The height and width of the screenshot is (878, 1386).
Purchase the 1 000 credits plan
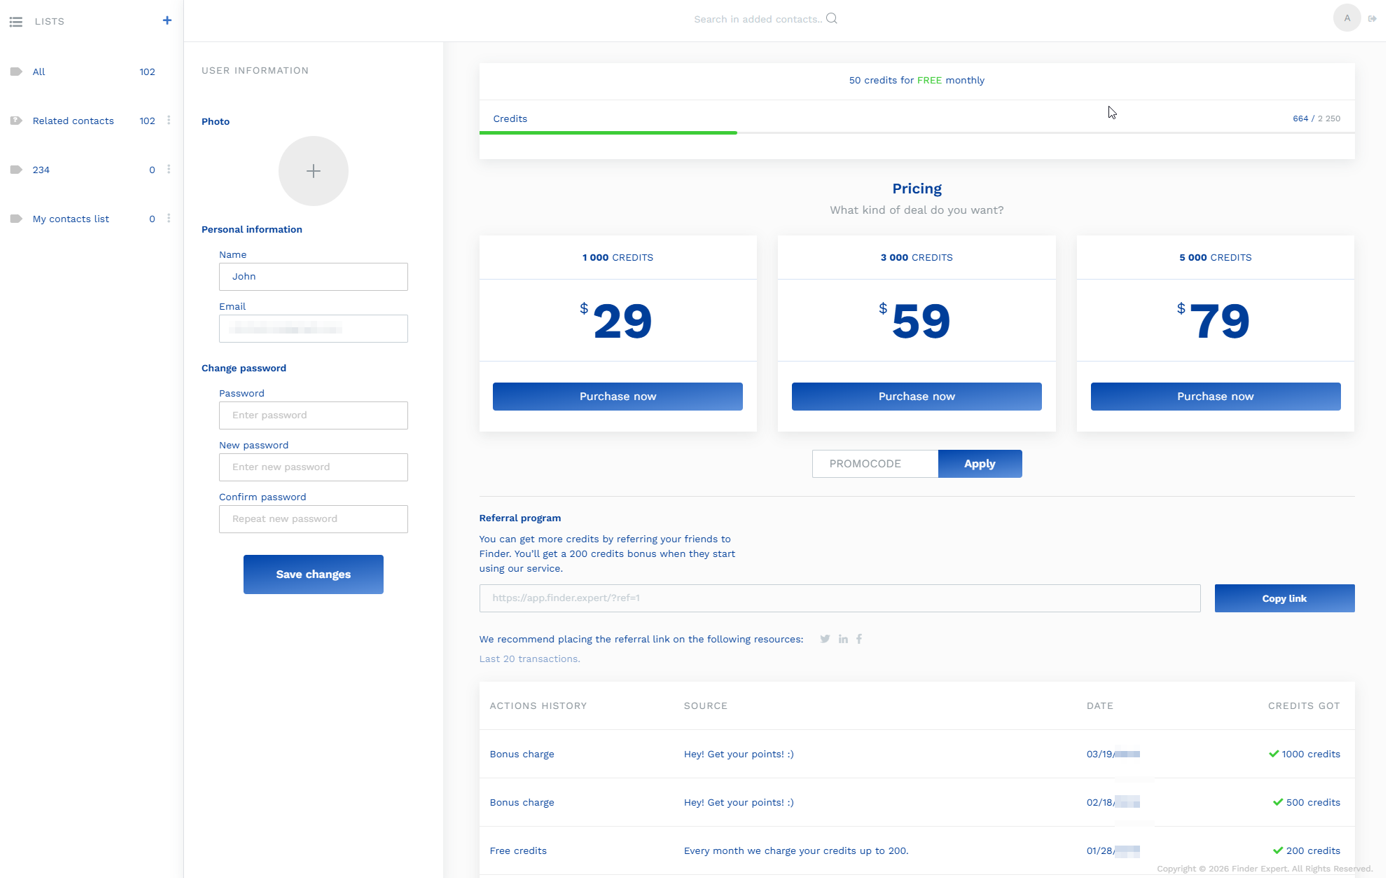point(617,397)
